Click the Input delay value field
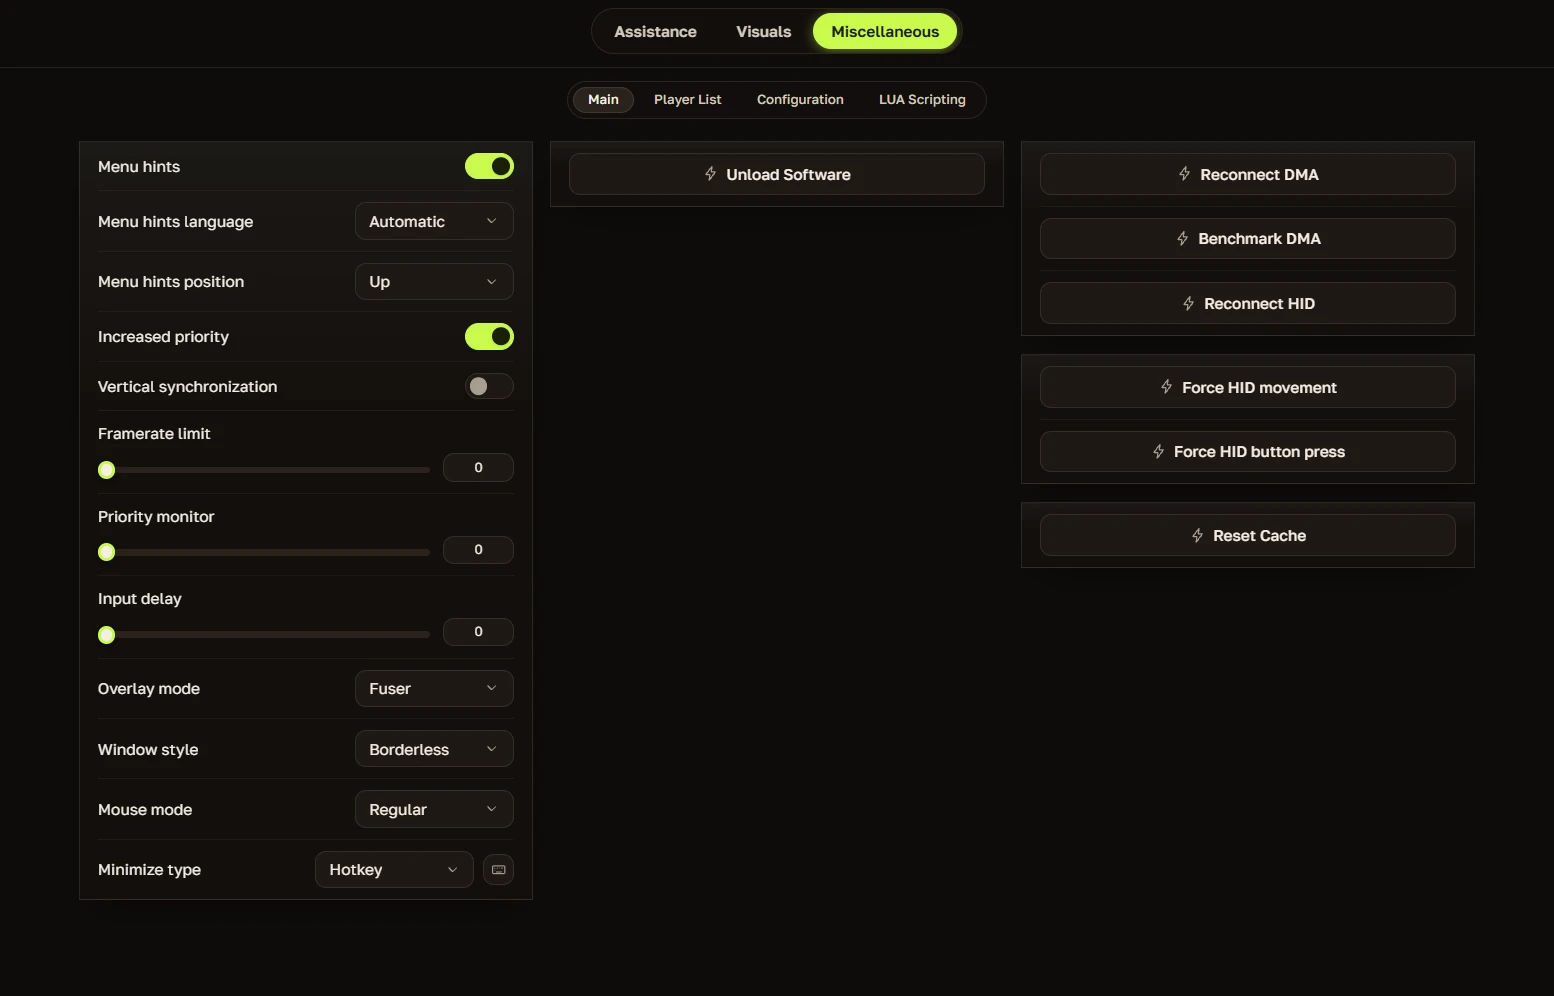This screenshot has width=1554, height=996. 478,632
